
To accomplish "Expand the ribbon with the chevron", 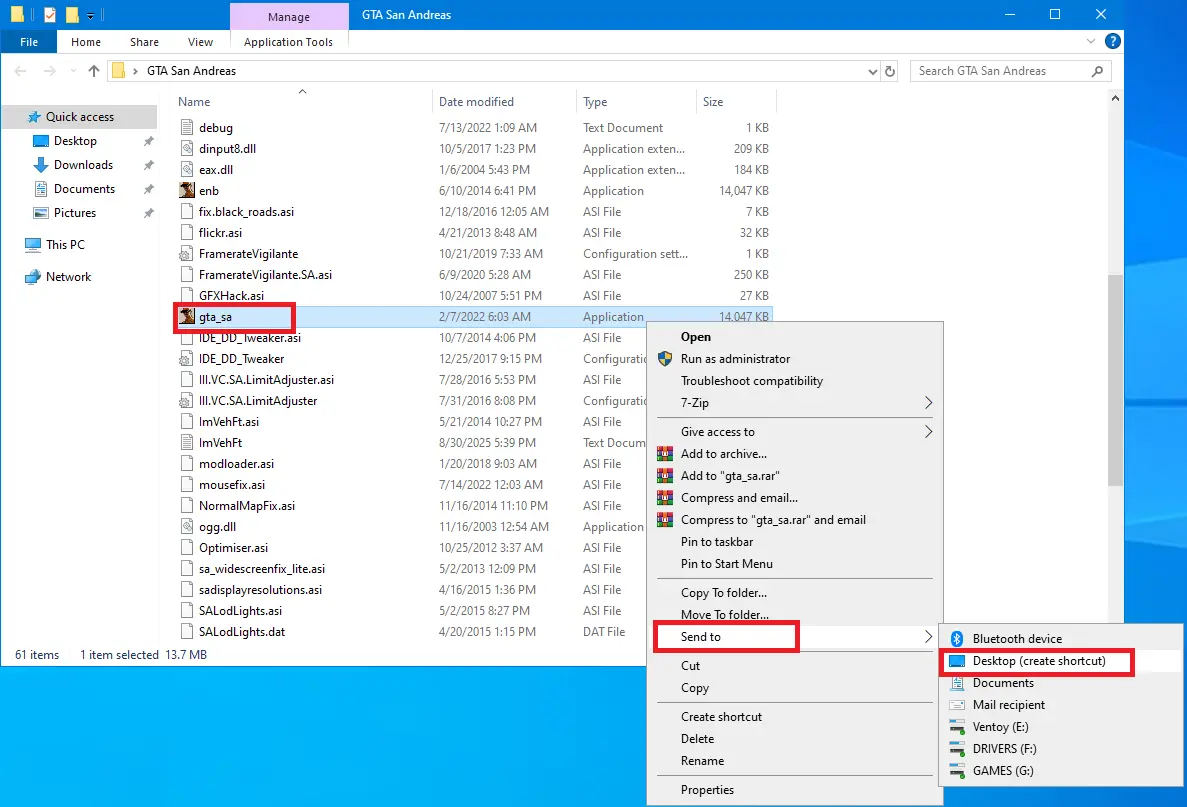I will 1090,42.
